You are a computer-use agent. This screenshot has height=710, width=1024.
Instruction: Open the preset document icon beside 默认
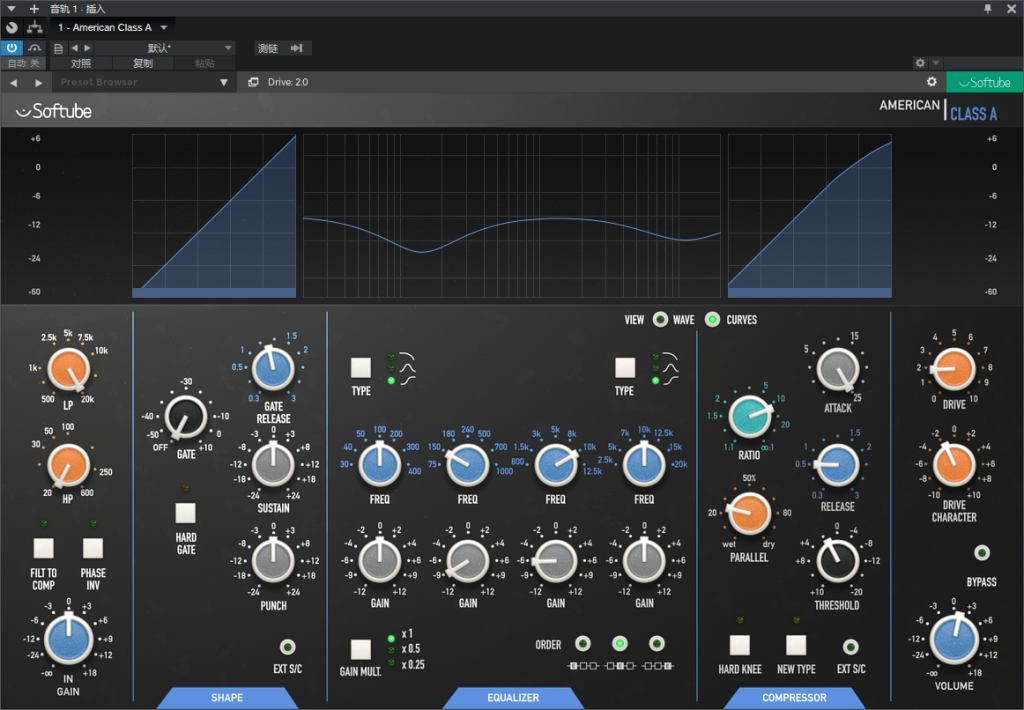click(x=58, y=48)
